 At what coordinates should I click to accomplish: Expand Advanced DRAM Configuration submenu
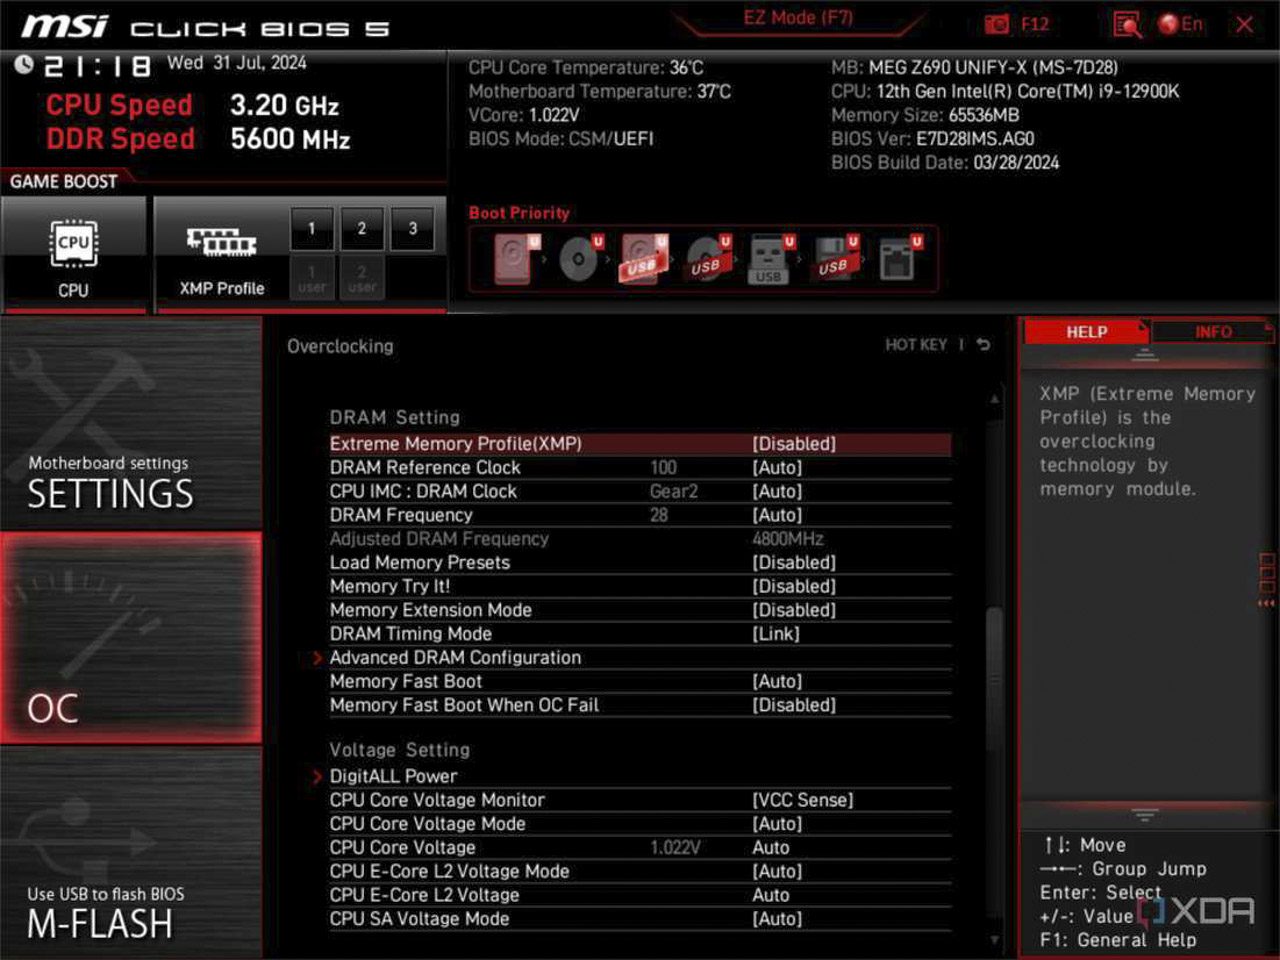tap(455, 658)
